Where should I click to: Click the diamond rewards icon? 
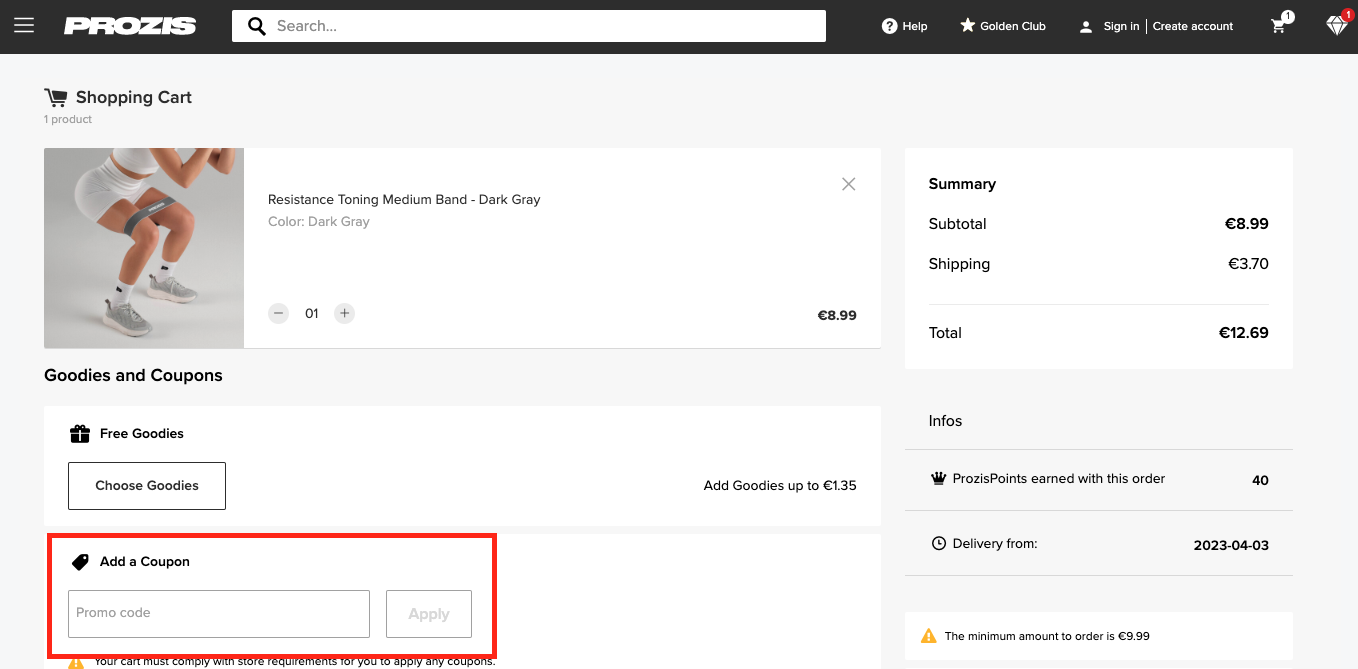[x=1337, y=26]
